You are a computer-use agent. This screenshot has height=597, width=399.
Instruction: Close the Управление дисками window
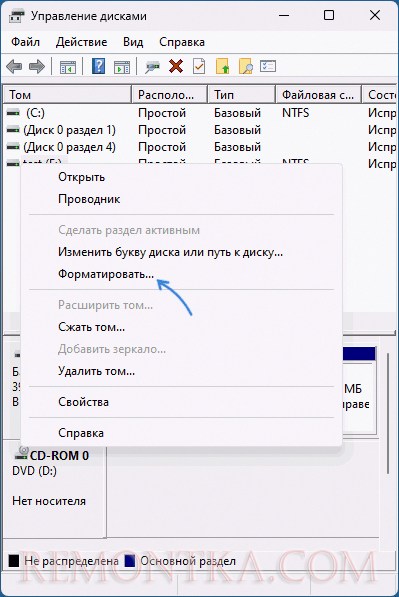click(x=375, y=15)
